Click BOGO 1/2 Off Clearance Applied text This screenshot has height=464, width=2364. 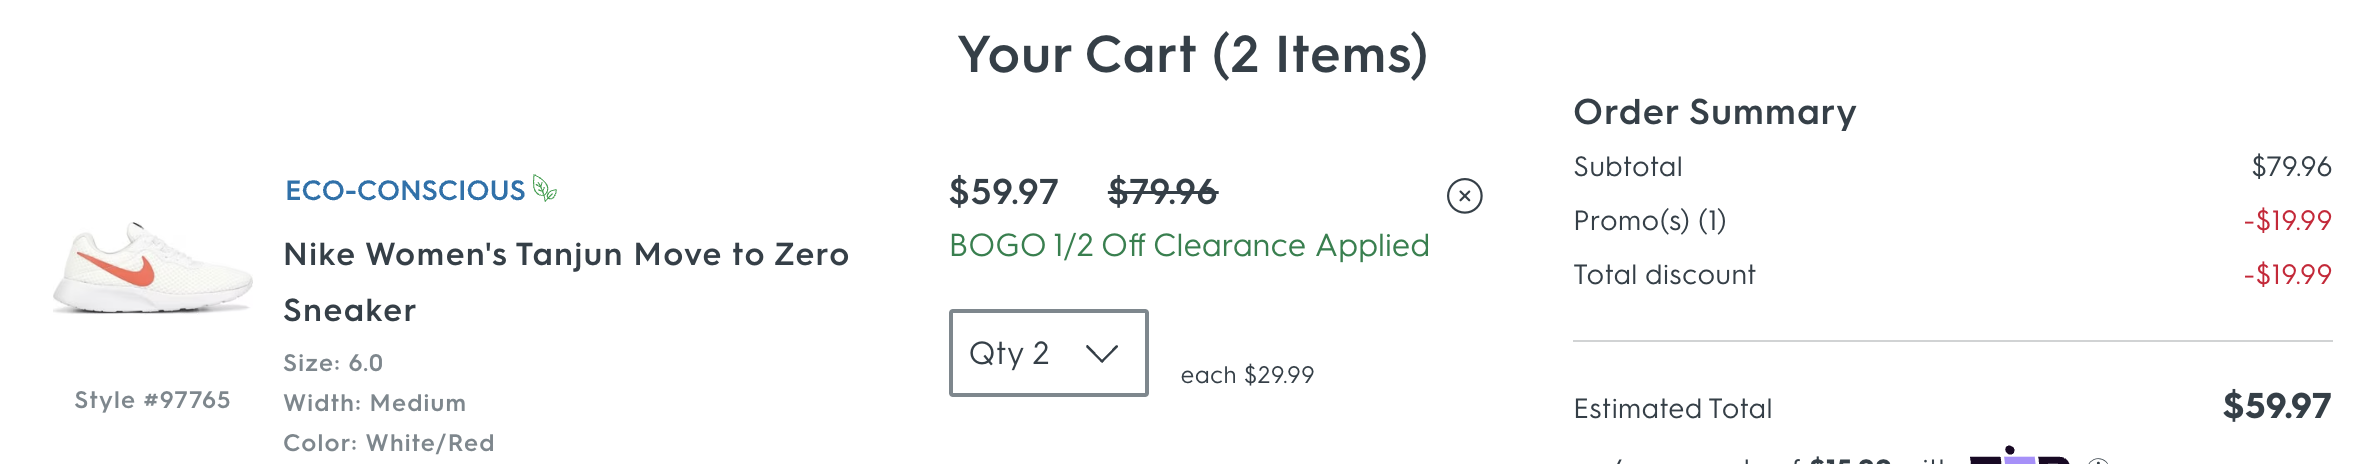tap(1188, 246)
